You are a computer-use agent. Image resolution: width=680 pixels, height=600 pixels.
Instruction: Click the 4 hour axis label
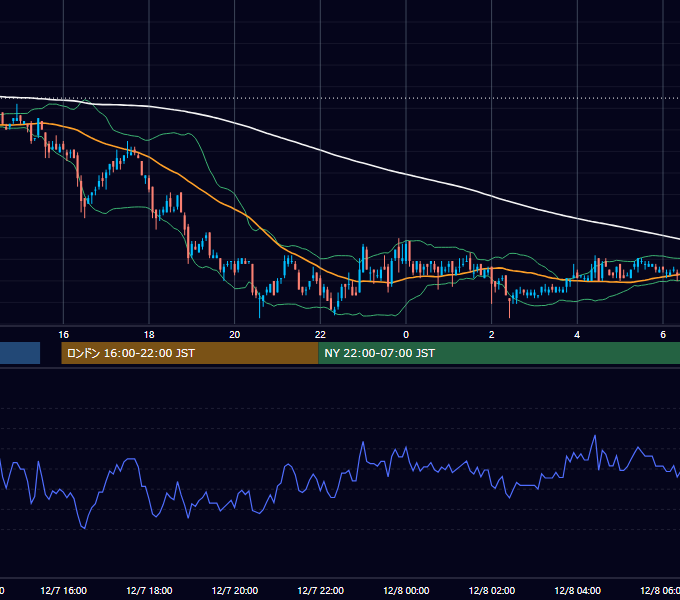click(x=577, y=335)
